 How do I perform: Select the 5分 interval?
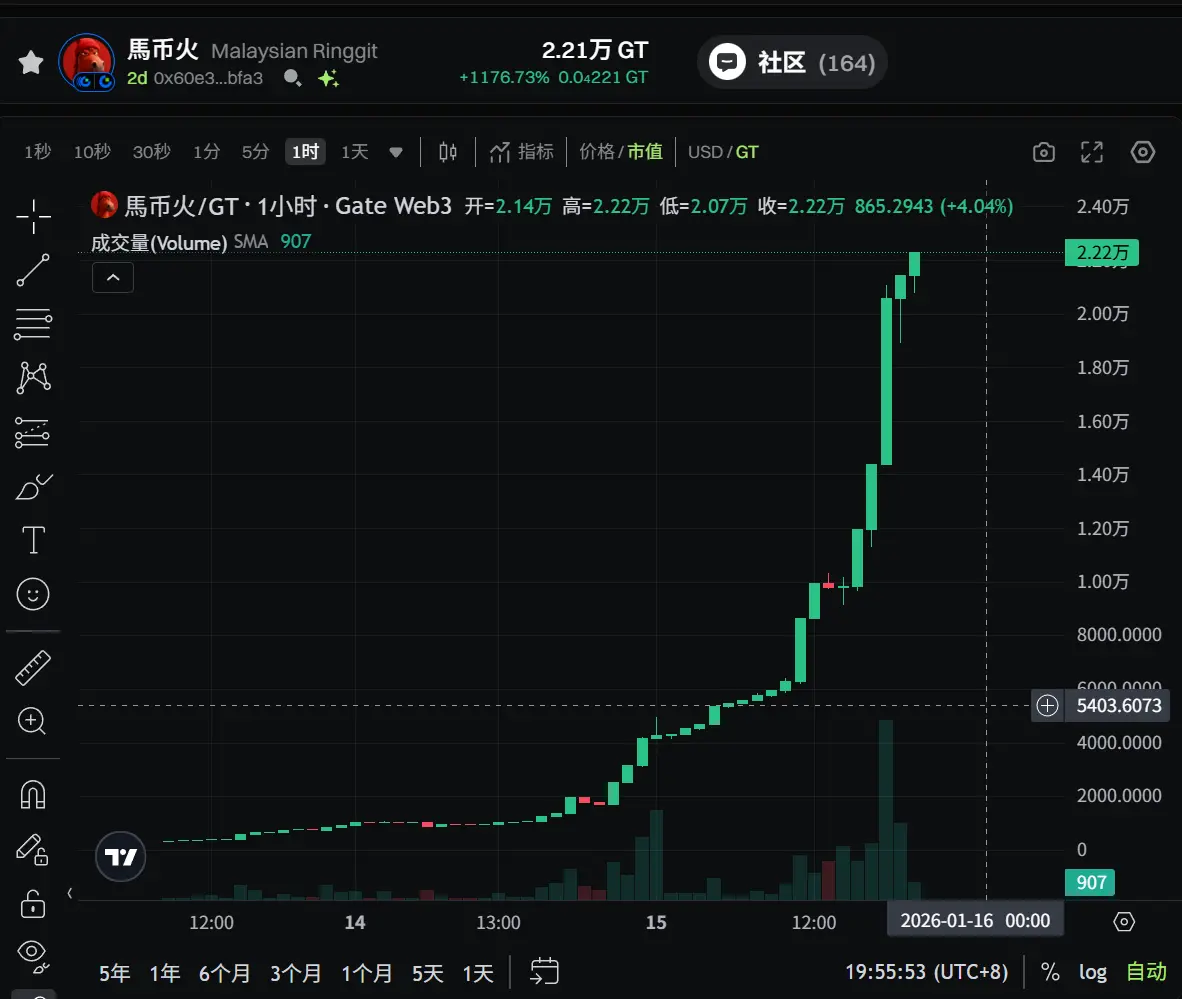pos(256,152)
